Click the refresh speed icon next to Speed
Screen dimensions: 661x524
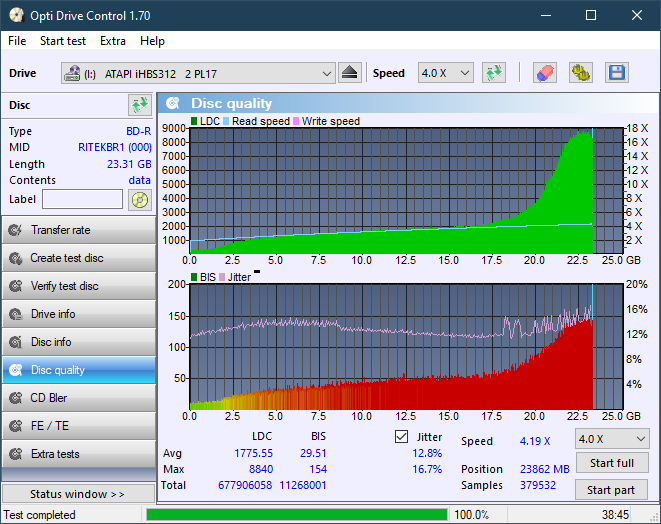tap(493, 73)
